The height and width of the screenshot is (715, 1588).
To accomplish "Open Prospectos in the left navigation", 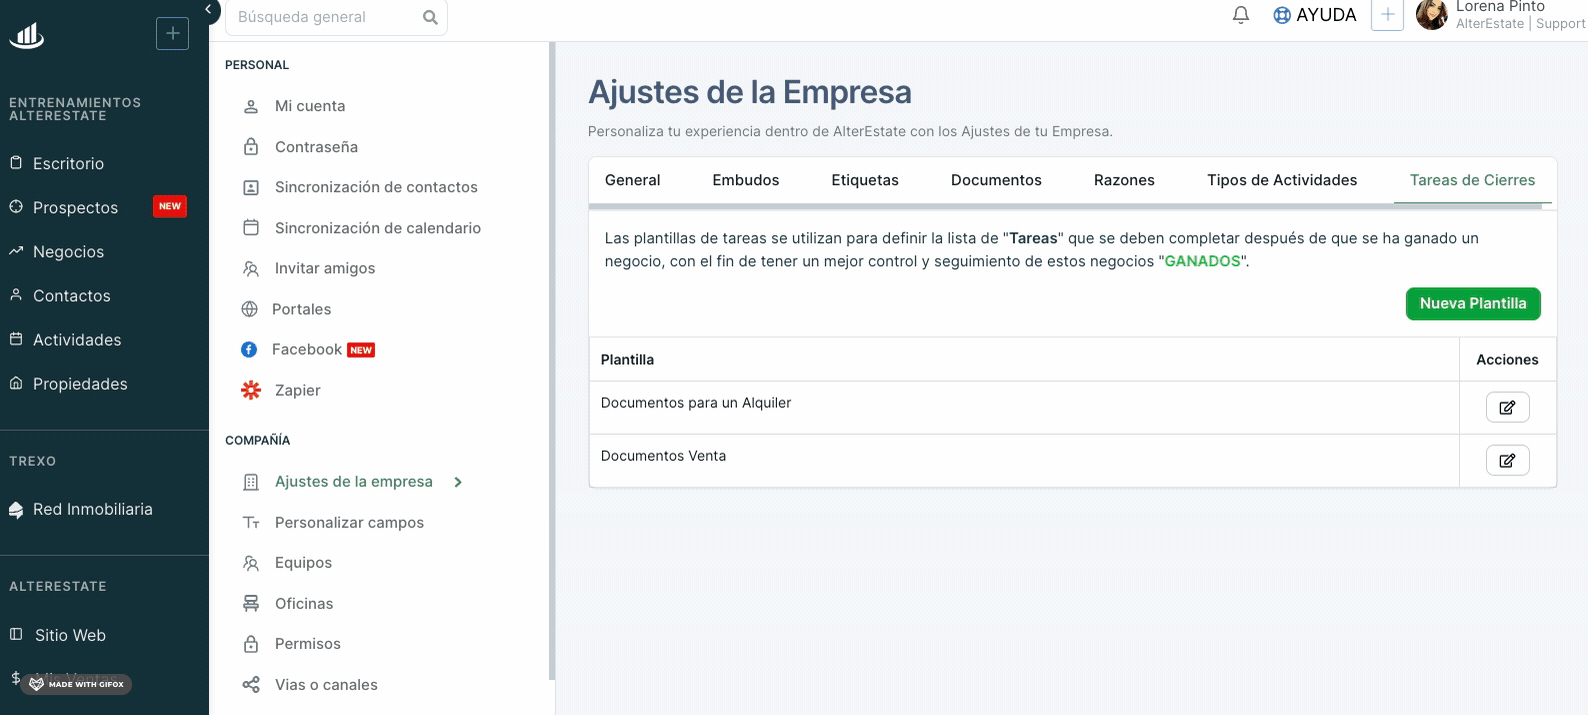I will point(76,208).
